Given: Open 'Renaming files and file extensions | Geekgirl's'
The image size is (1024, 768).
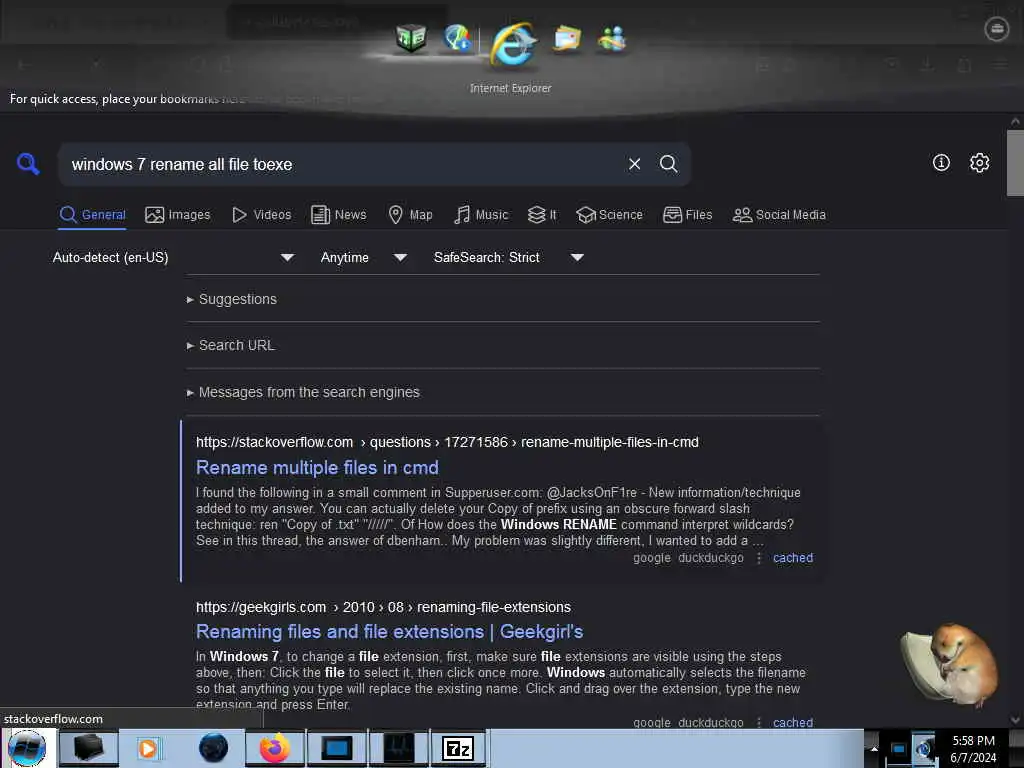Looking at the screenshot, I should pyautogui.click(x=389, y=632).
